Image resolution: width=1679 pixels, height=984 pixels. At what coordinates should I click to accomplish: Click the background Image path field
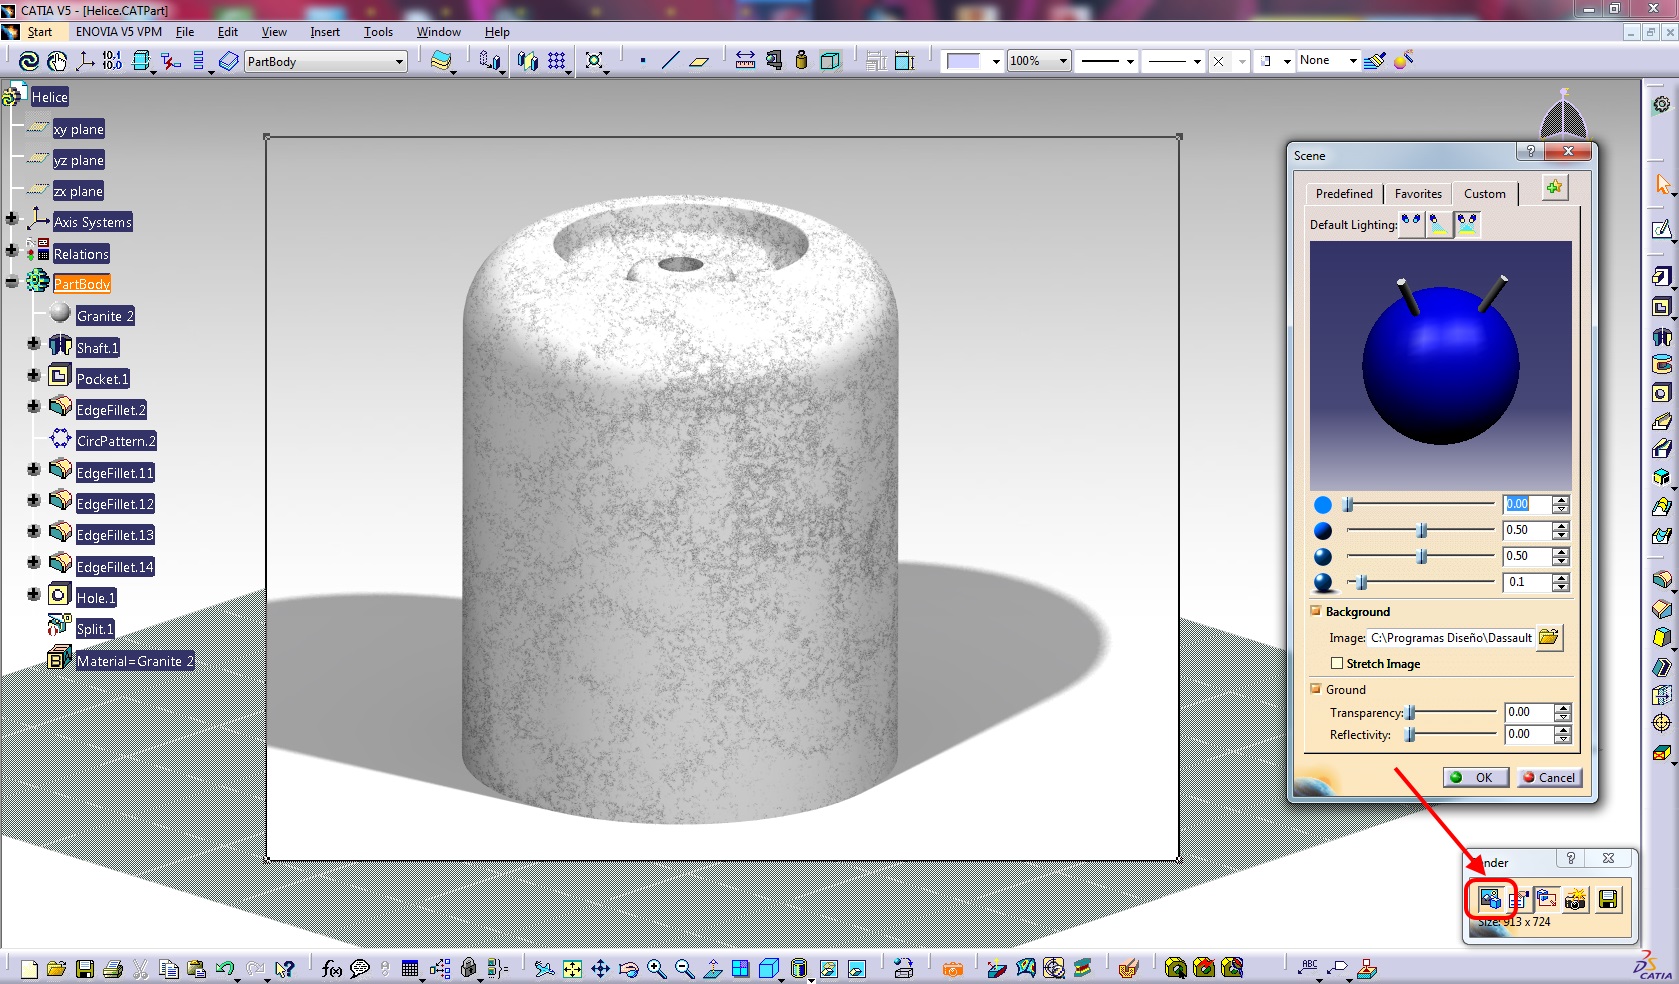coord(1451,637)
